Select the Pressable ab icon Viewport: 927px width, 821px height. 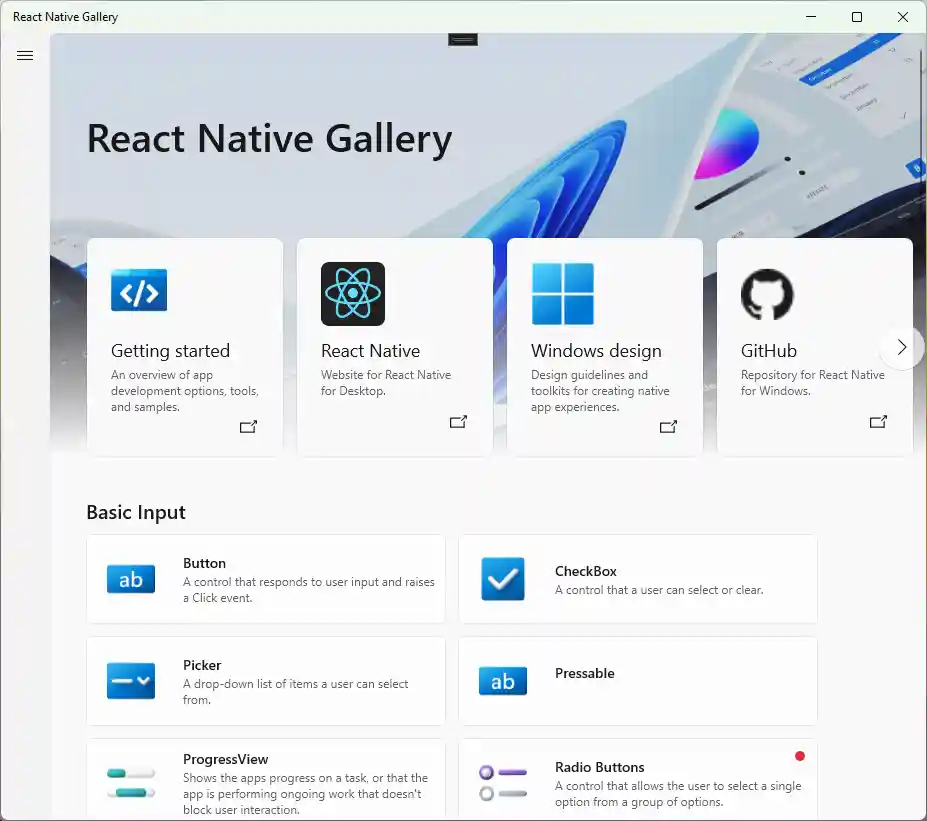point(502,681)
